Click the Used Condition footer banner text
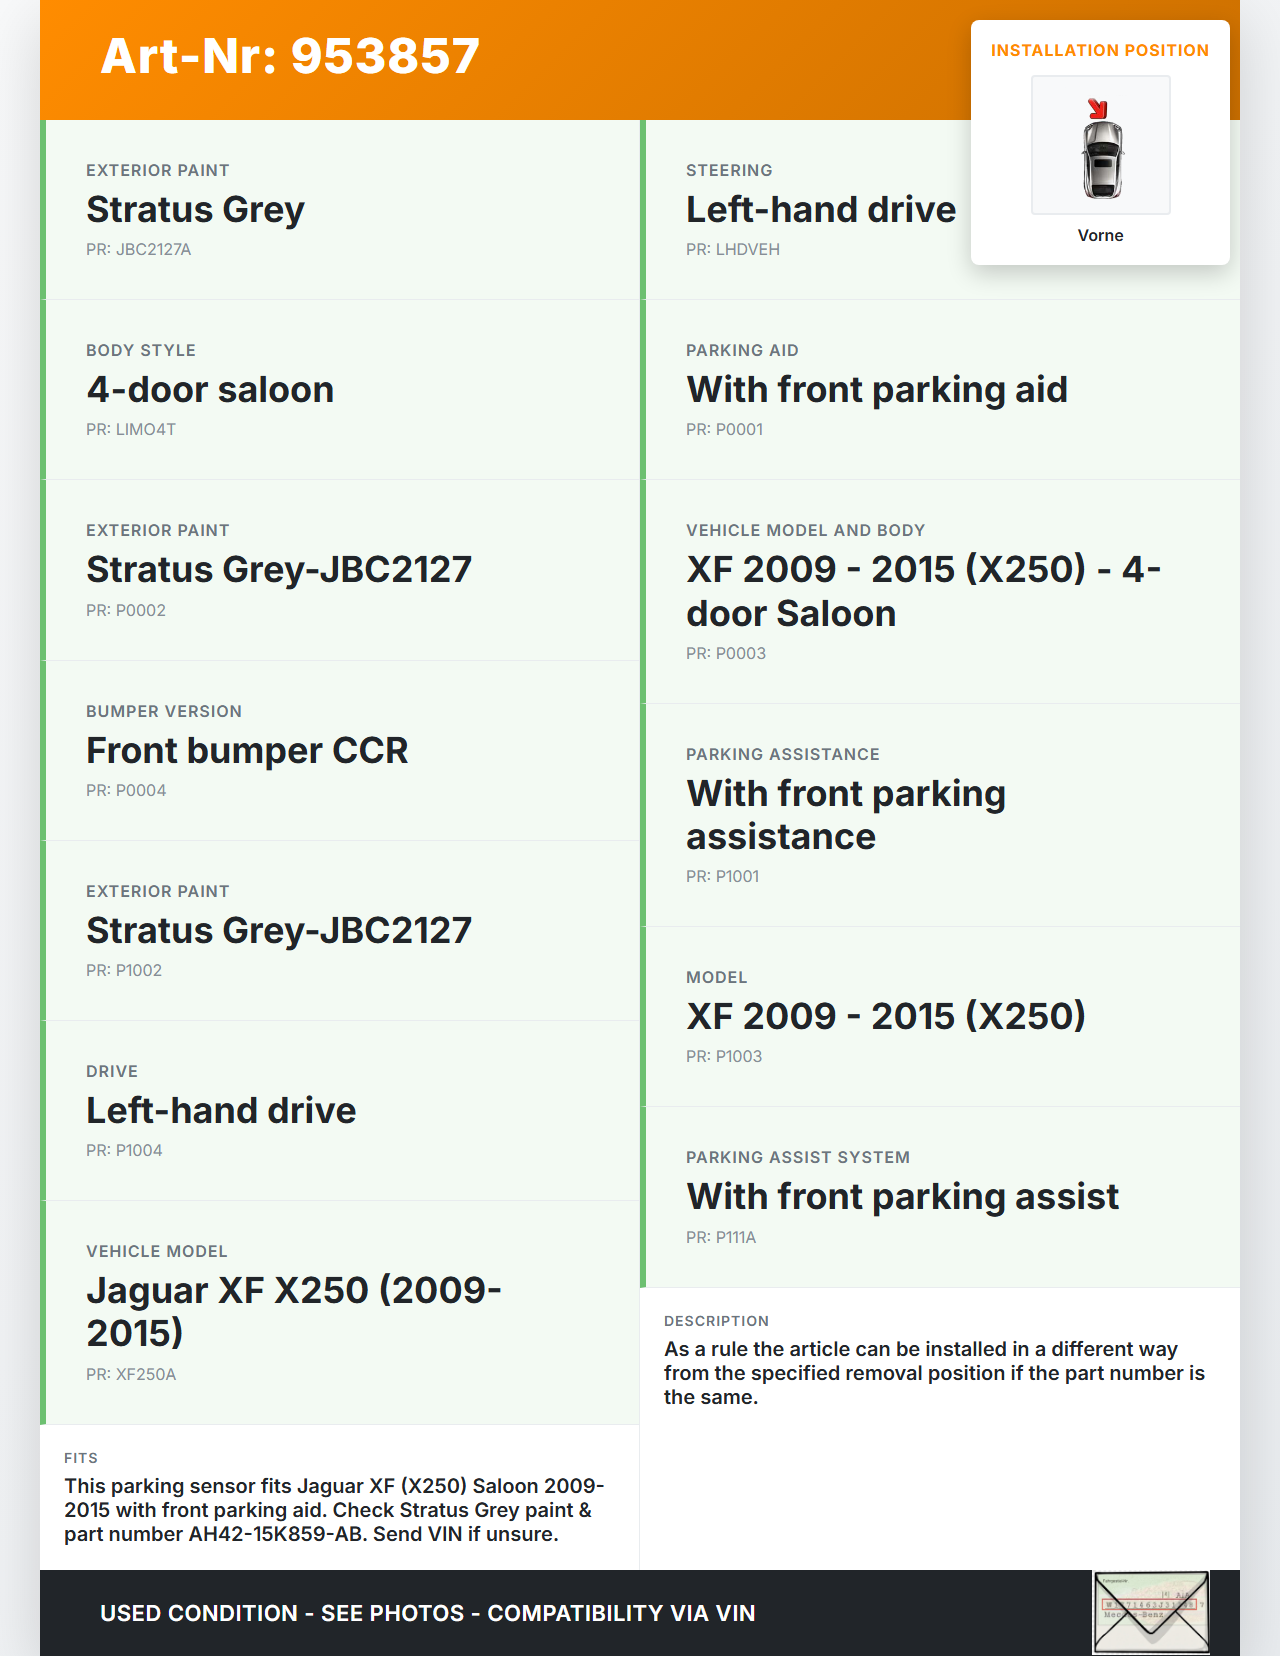The height and width of the screenshot is (1656, 1280). pyautogui.click(x=427, y=1613)
